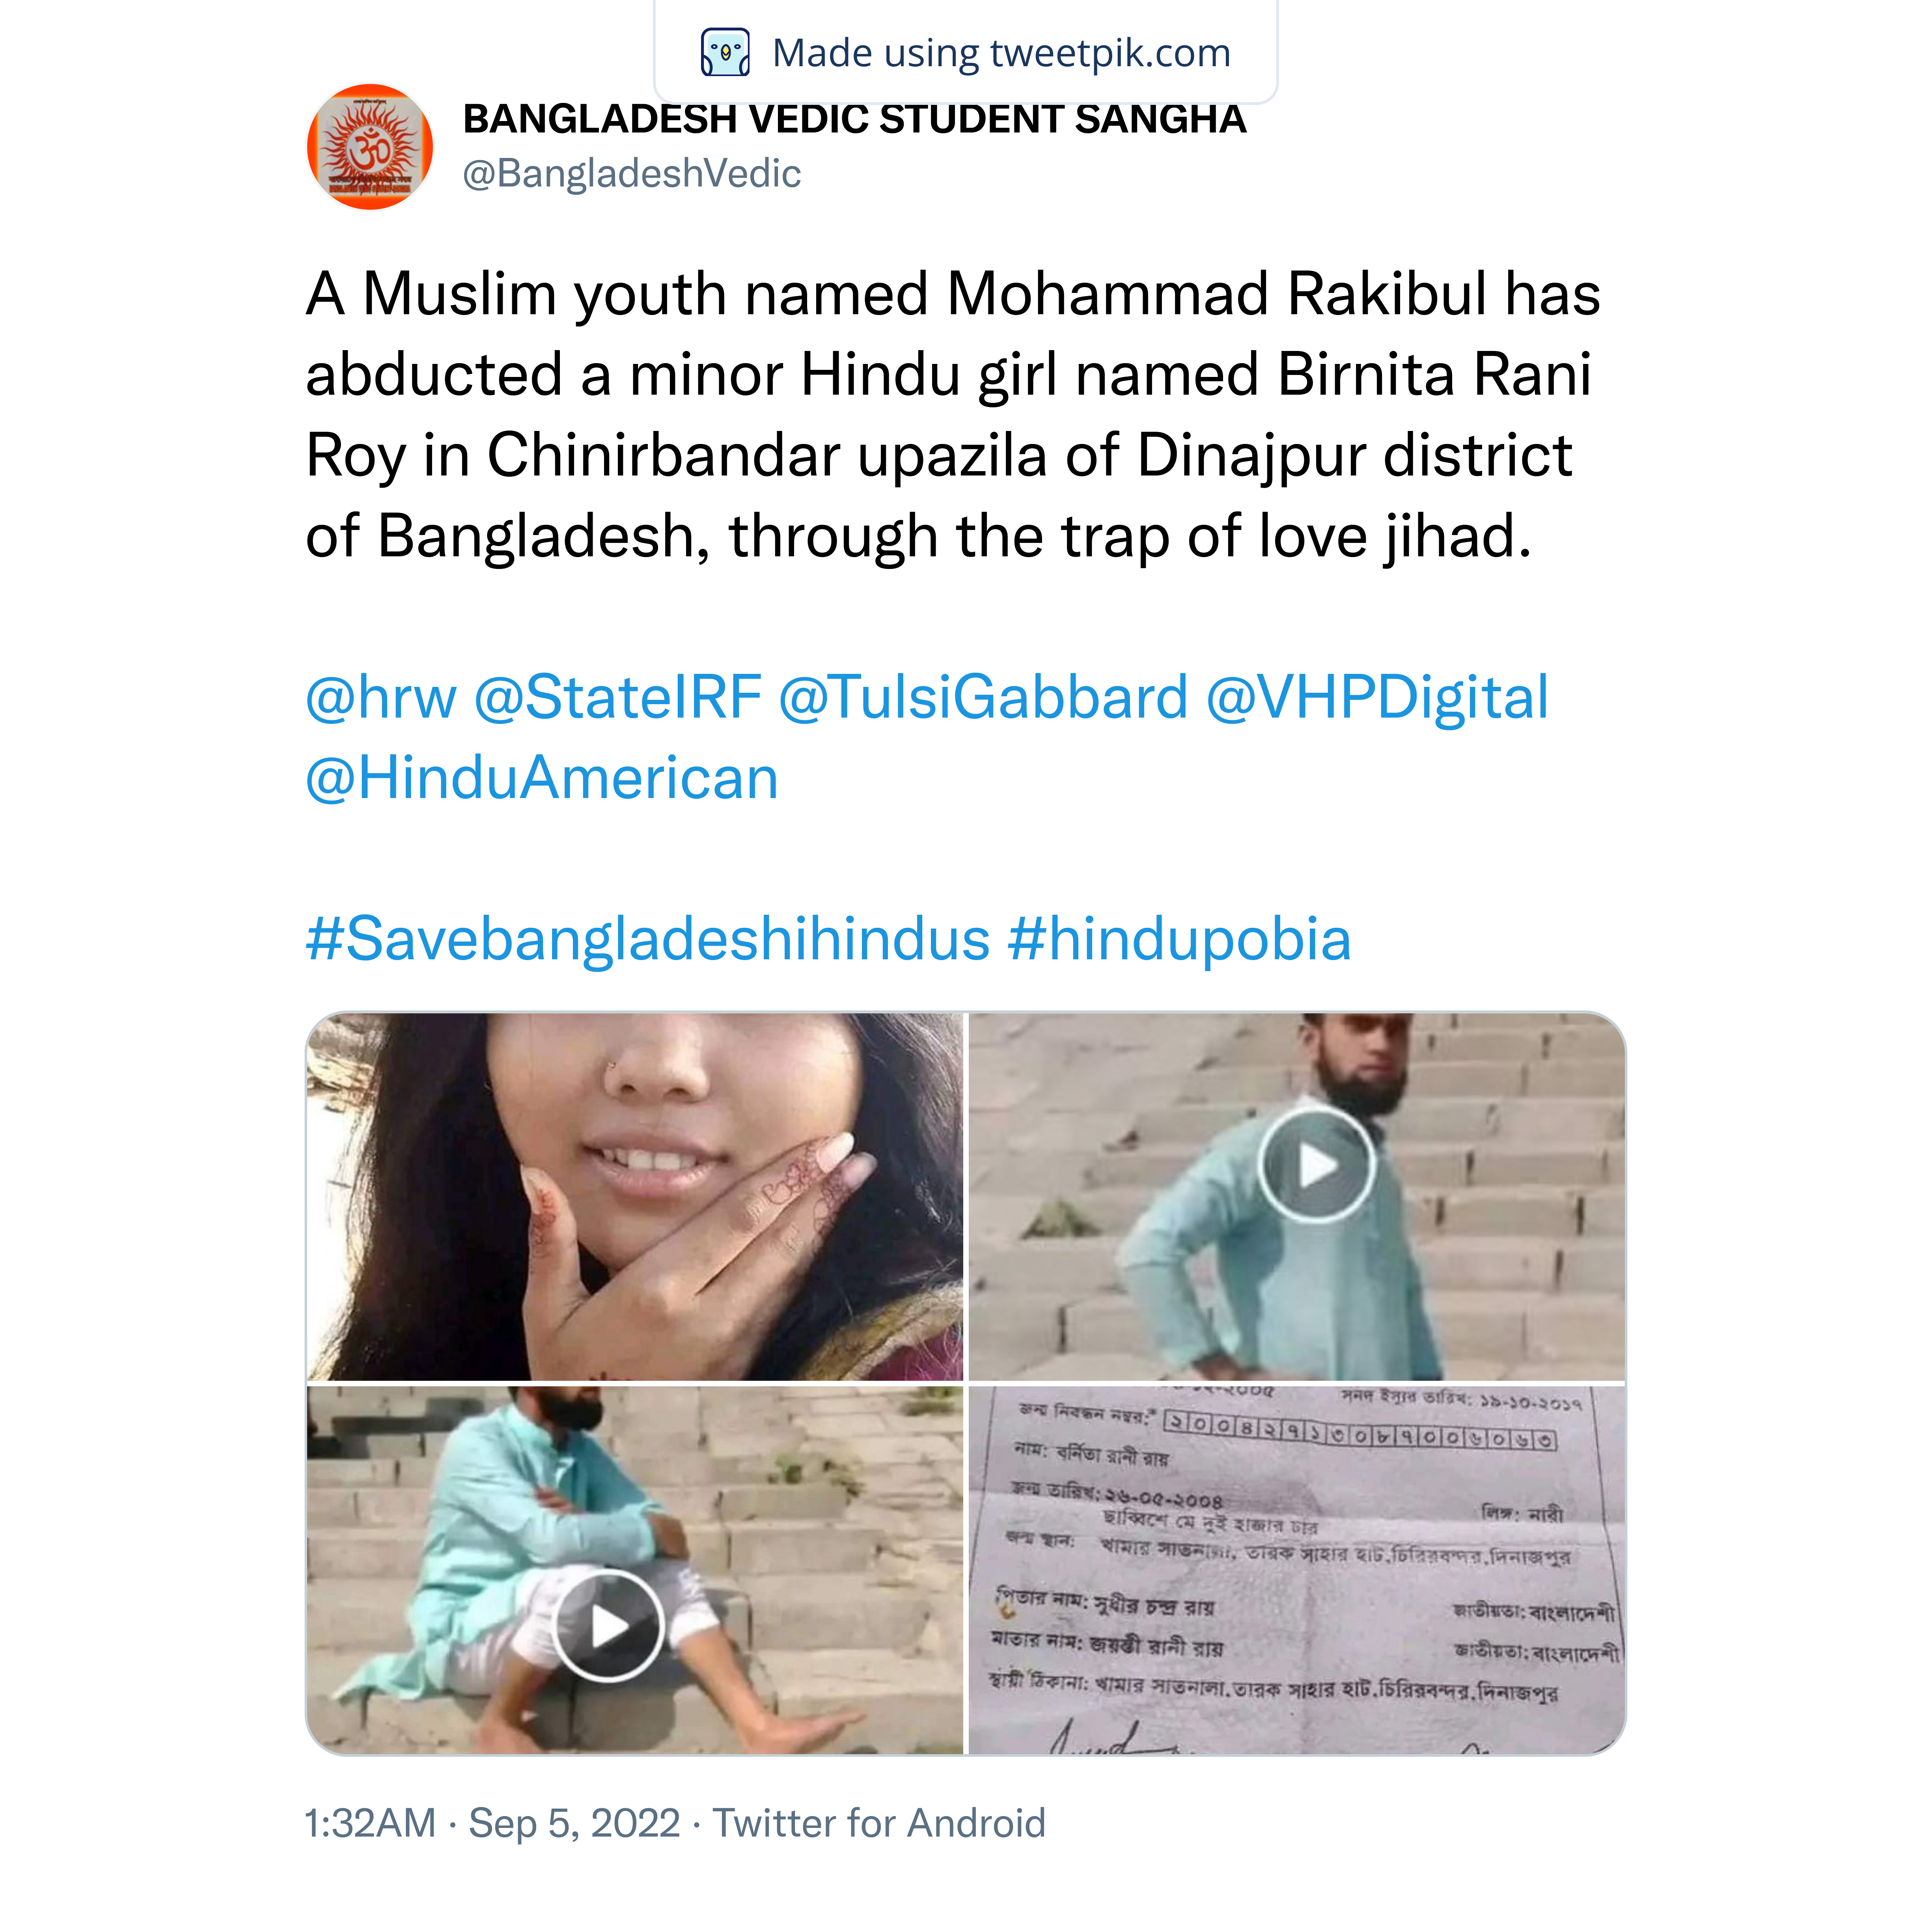Viewport: 1932px width, 1932px height.
Task: Click the Made using tweetpik.com badge
Action: coord(966,53)
